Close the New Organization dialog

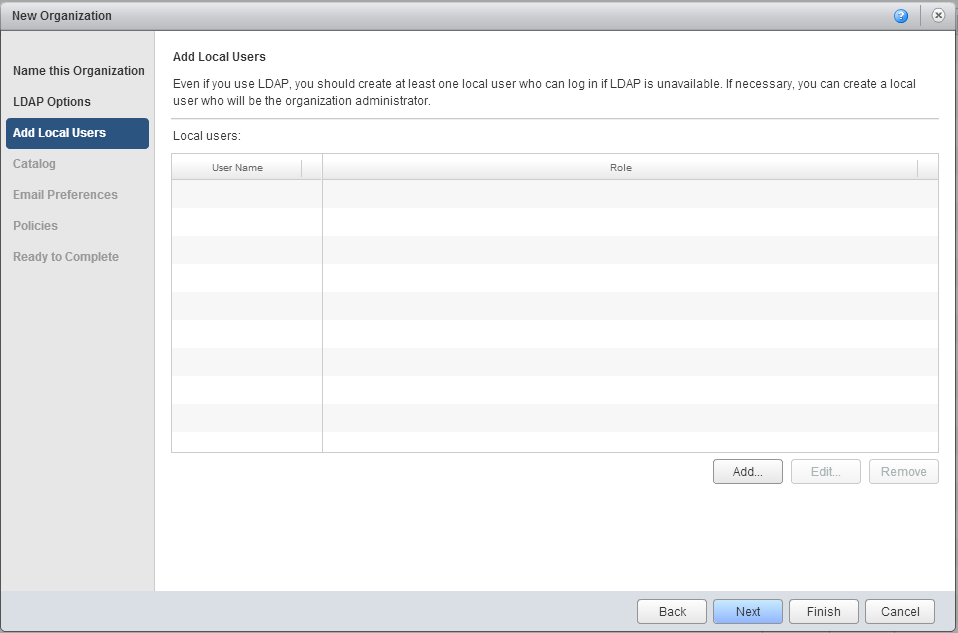[938, 16]
